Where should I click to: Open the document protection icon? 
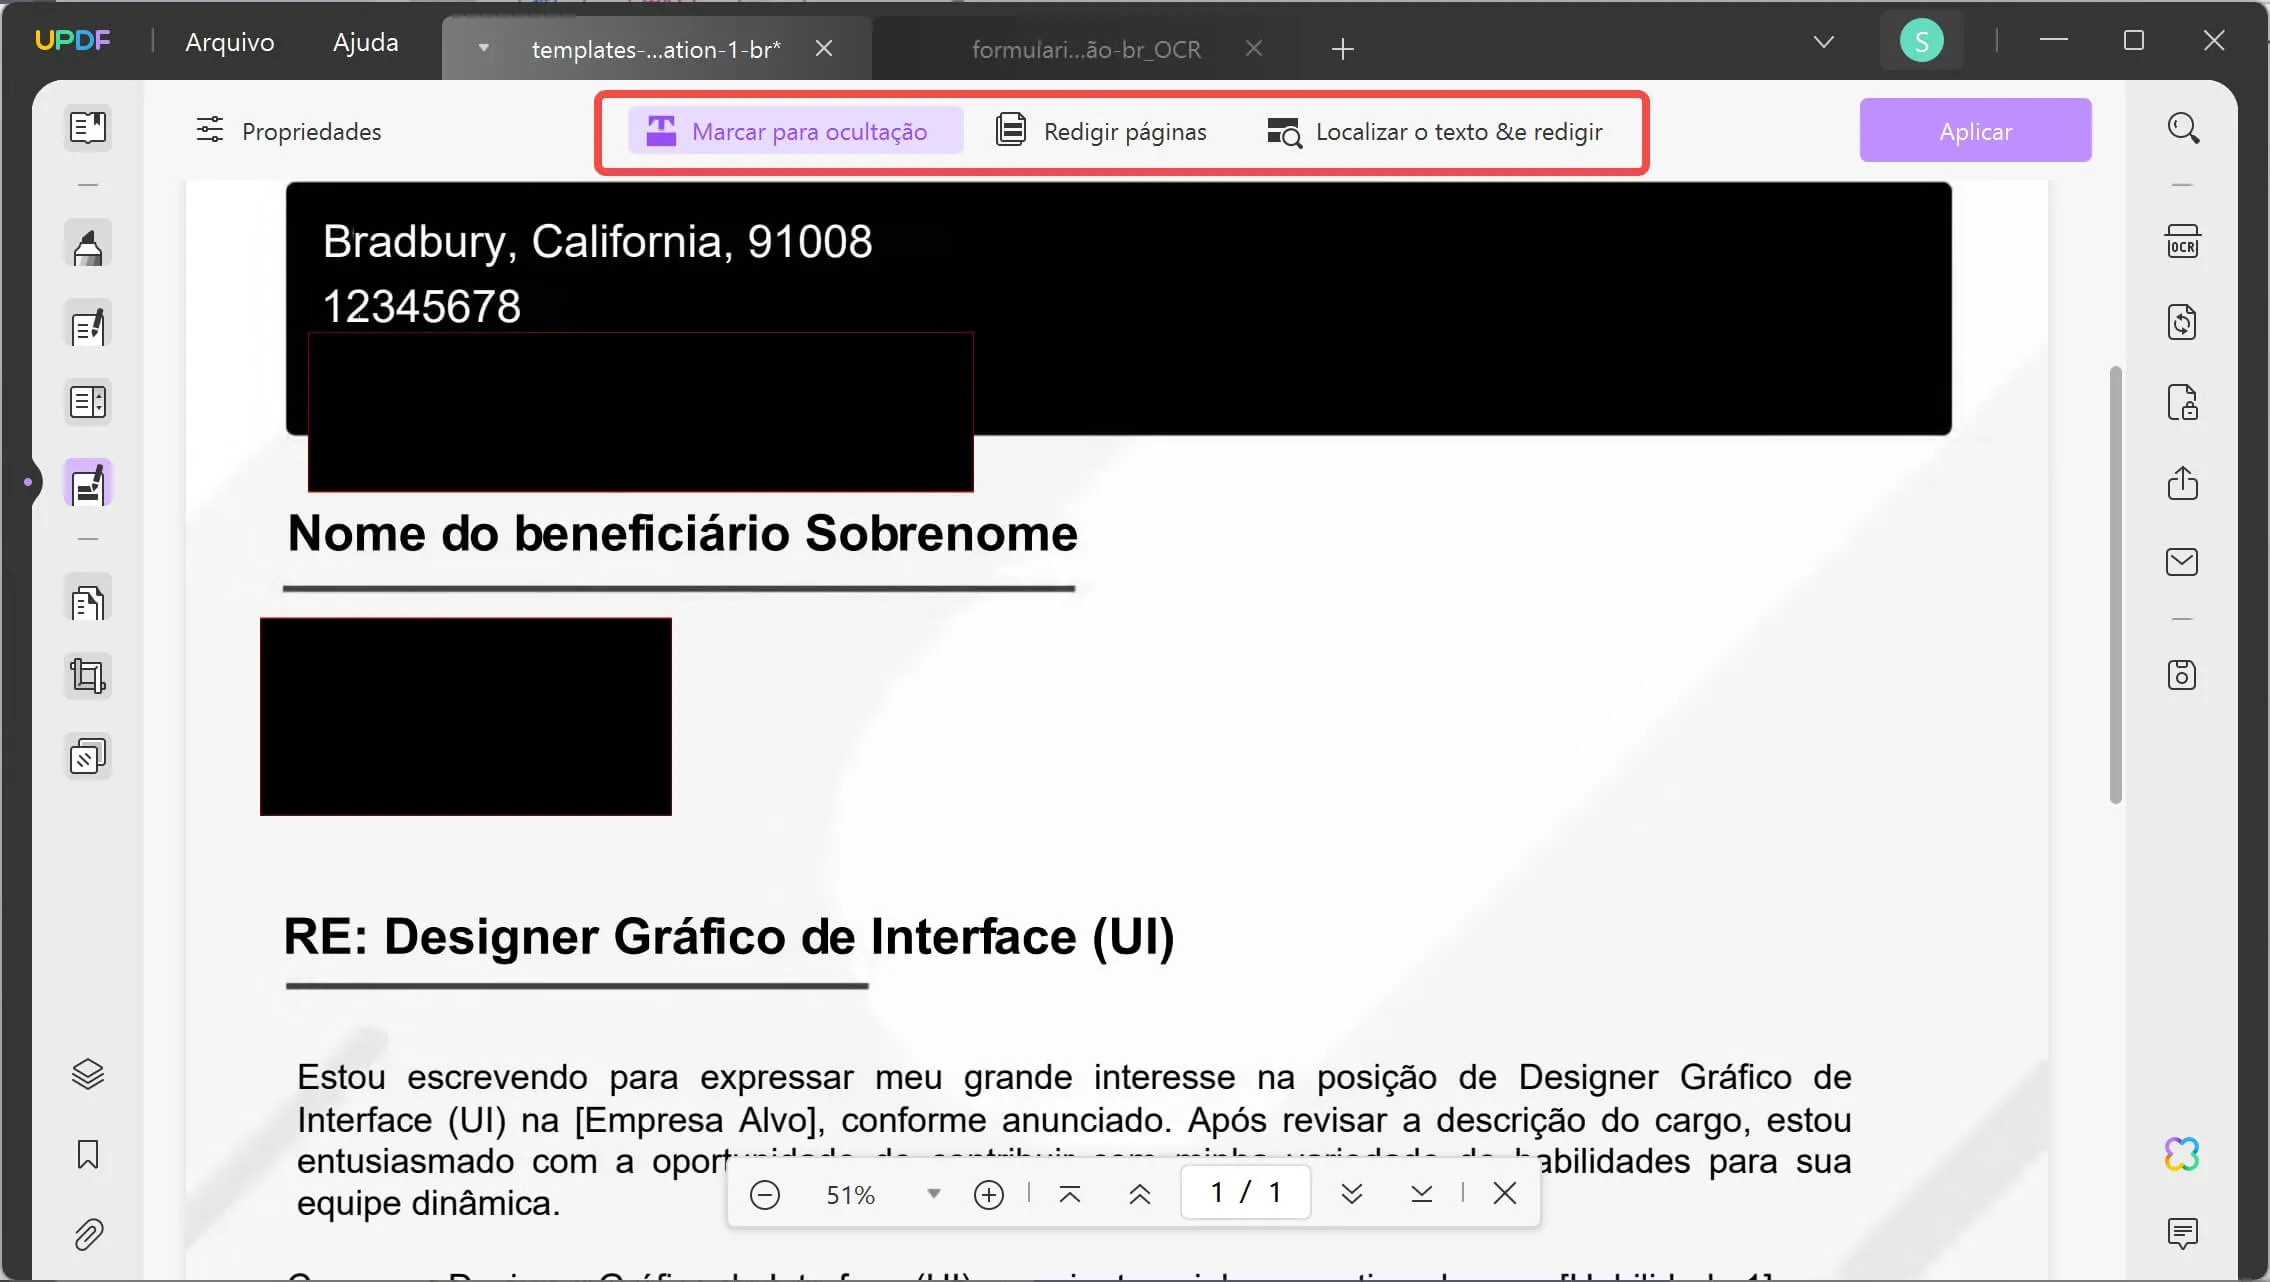(x=2184, y=403)
